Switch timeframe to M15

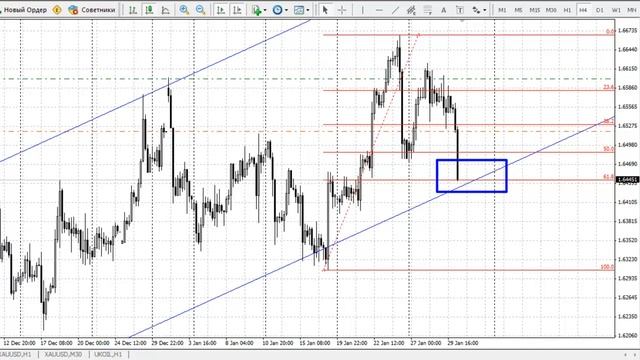[535, 10]
